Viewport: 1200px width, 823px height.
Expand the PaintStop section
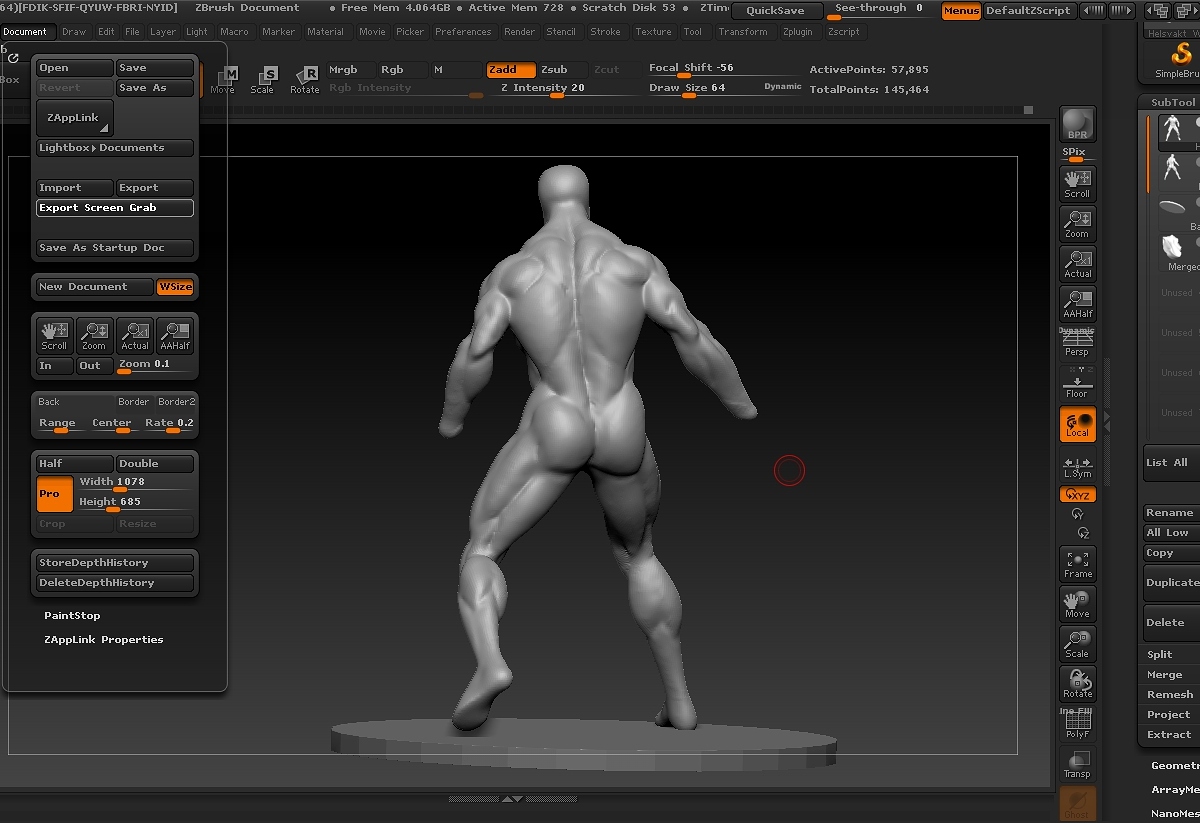tap(72, 616)
